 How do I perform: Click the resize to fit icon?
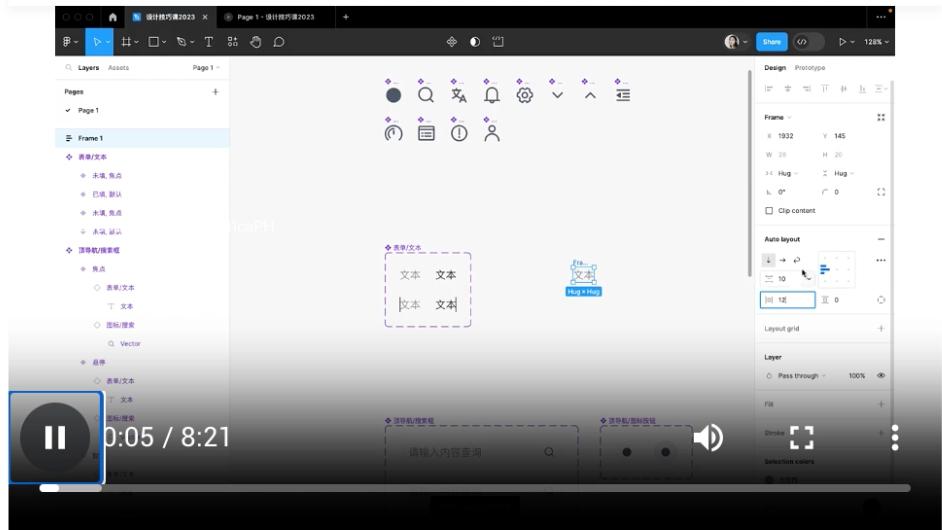point(881,117)
